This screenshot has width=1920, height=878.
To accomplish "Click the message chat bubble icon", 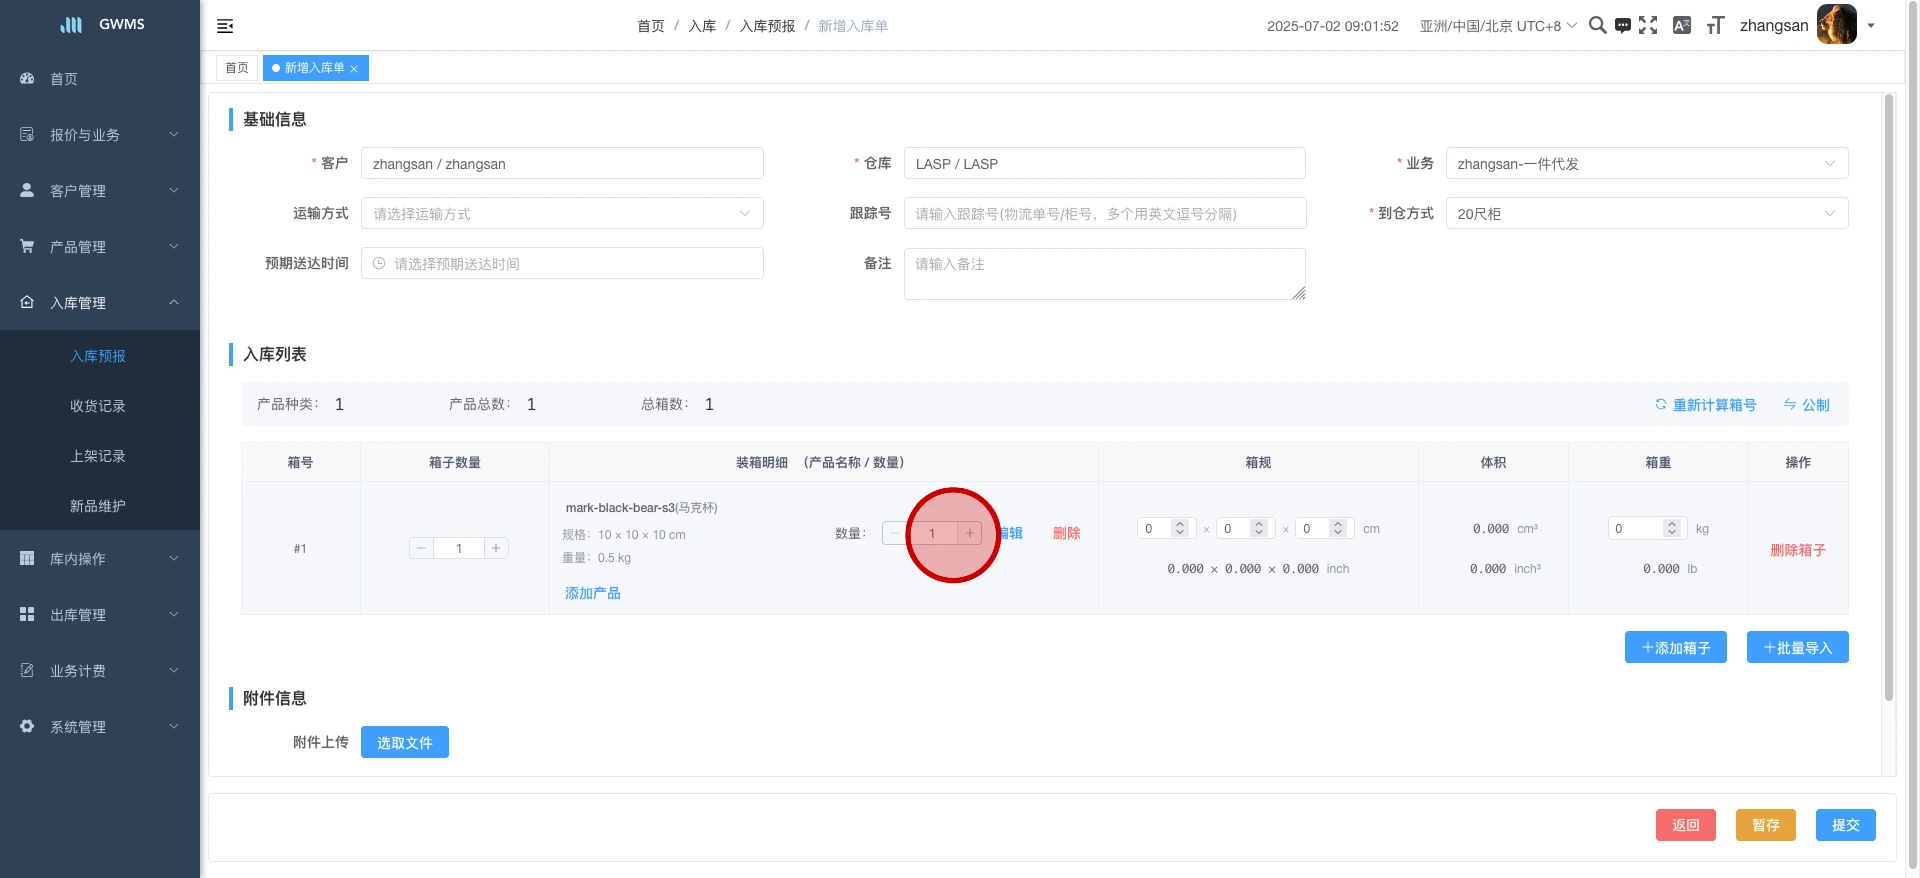I will [1622, 26].
